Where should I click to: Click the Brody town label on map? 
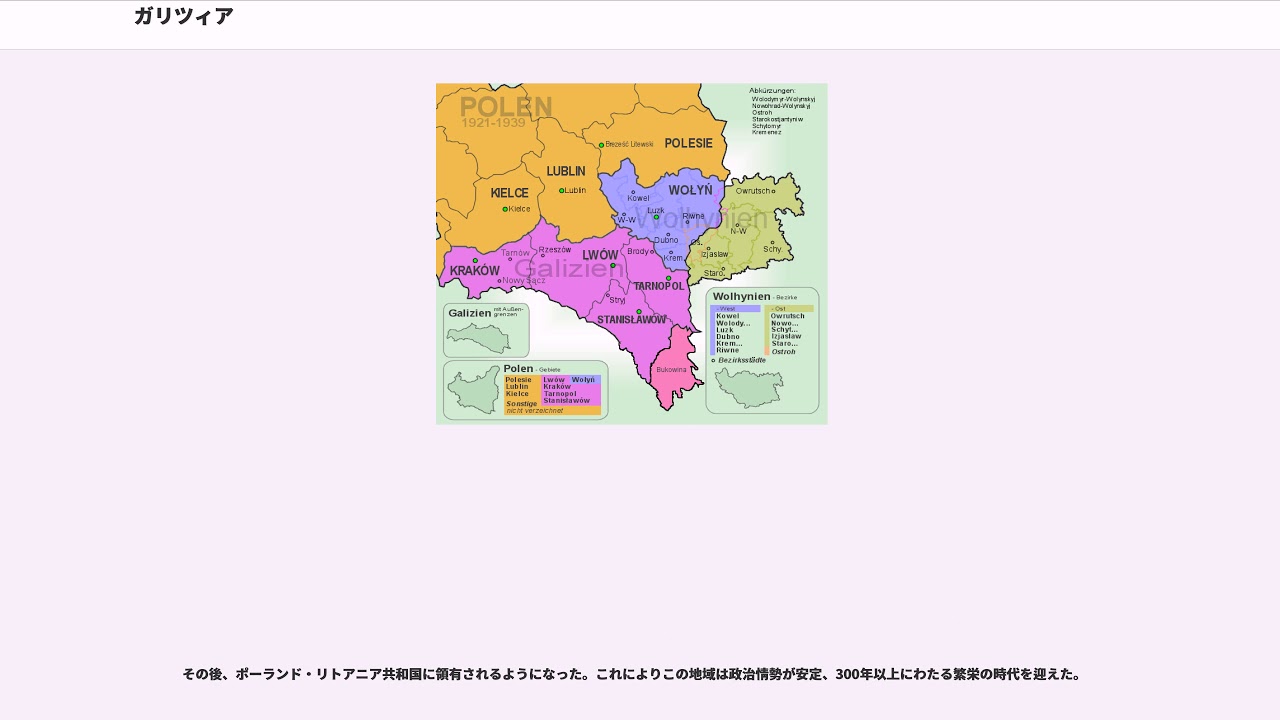637,251
